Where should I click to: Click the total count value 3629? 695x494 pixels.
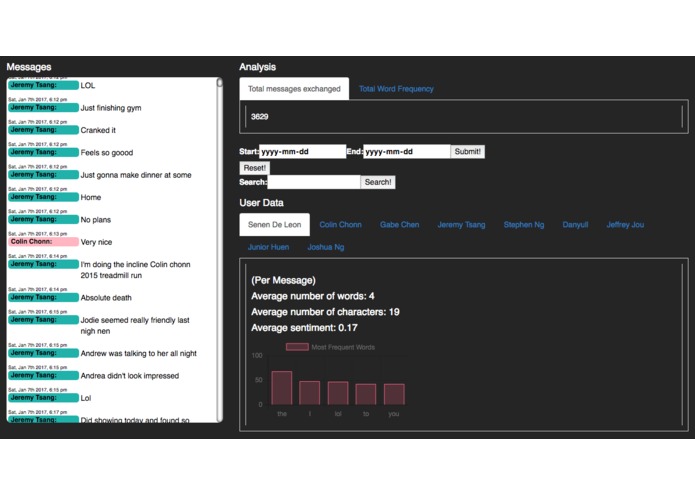259,117
